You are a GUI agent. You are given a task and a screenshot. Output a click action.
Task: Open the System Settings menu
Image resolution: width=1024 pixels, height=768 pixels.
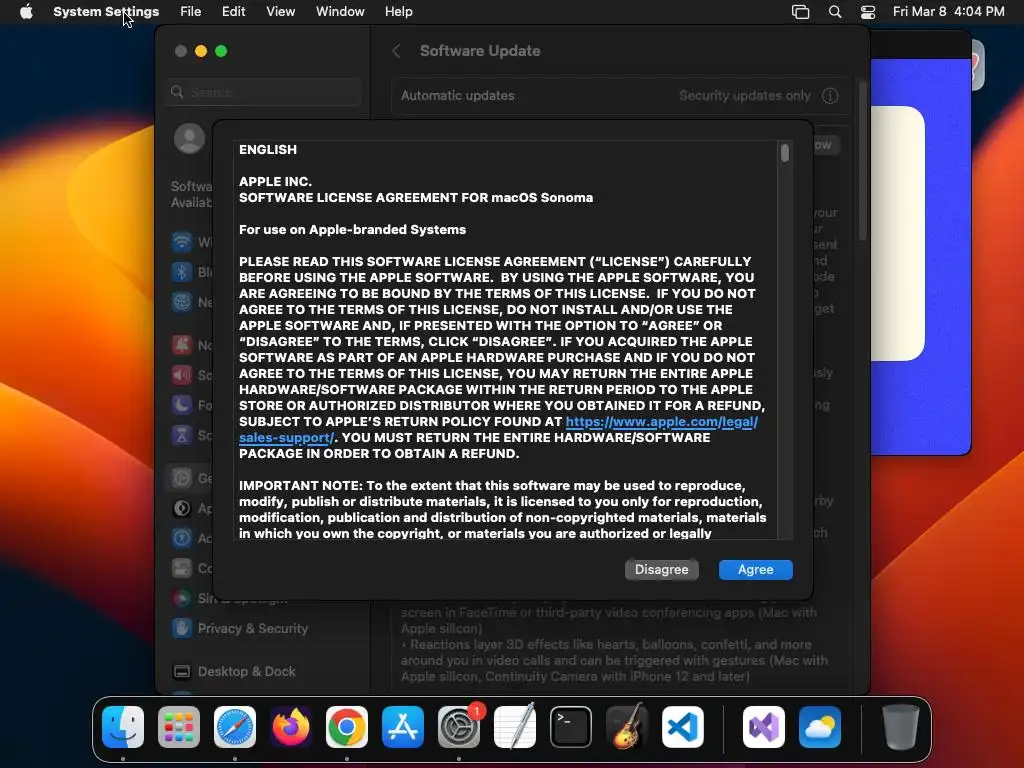[x=106, y=12]
